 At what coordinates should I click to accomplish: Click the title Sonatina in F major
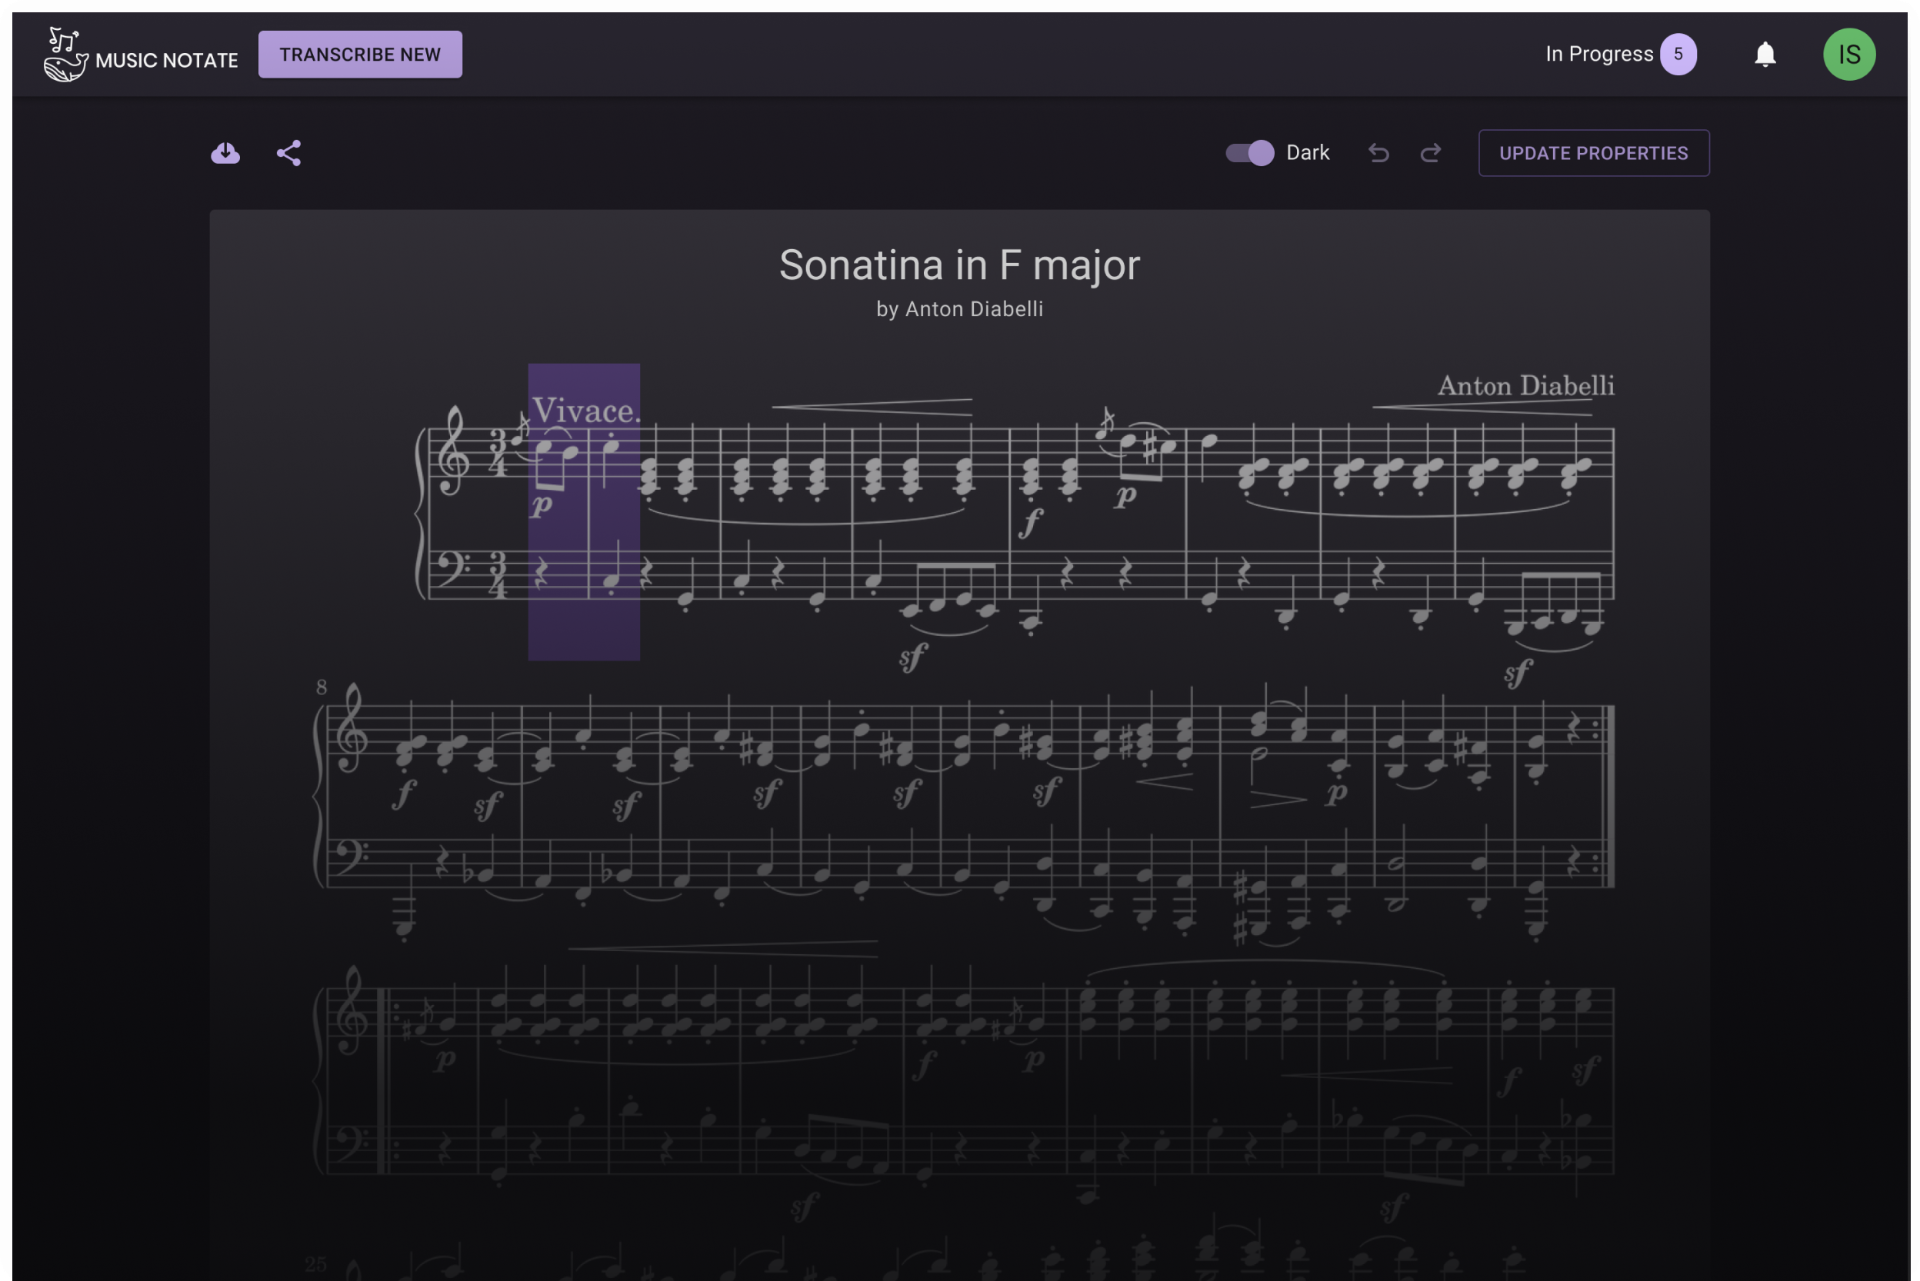pyautogui.click(x=959, y=264)
